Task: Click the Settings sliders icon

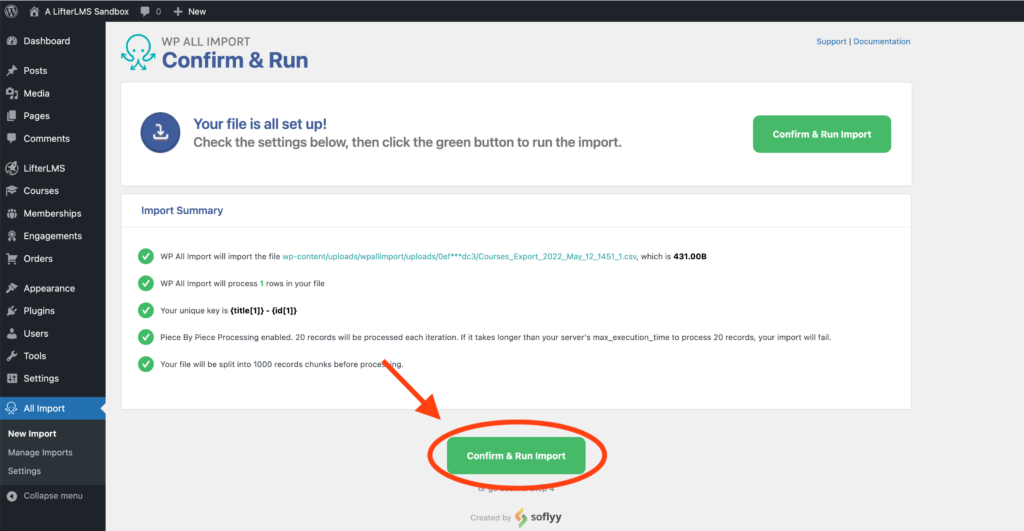Action: click(x=12, y=378)
